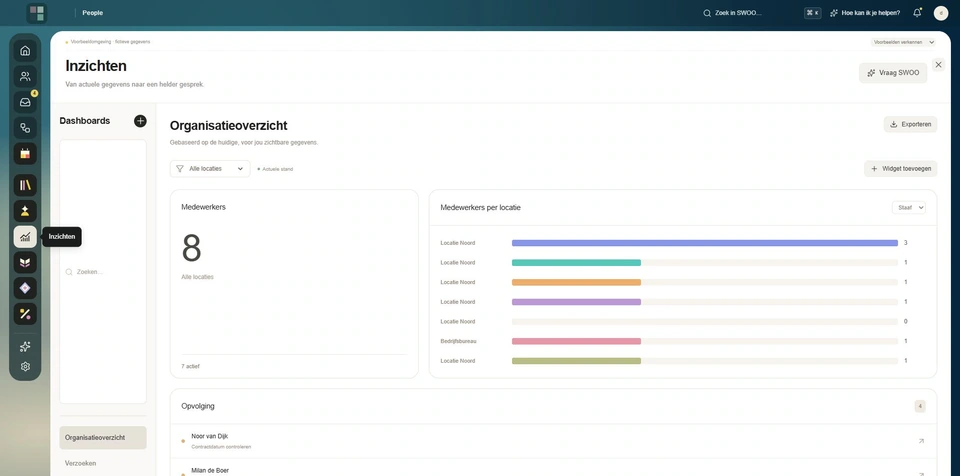The image size is (960, 476).
Task: Open the user avatar menu
Action: tap(941, 13)
